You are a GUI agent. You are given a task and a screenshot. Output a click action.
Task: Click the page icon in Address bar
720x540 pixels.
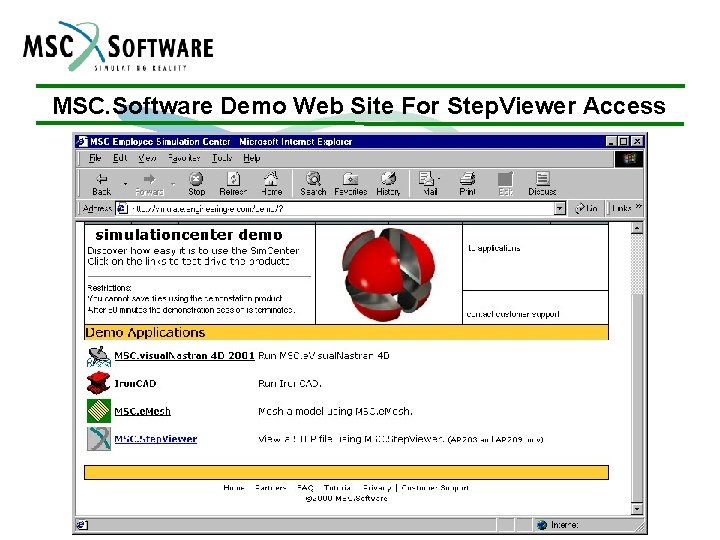122,208
